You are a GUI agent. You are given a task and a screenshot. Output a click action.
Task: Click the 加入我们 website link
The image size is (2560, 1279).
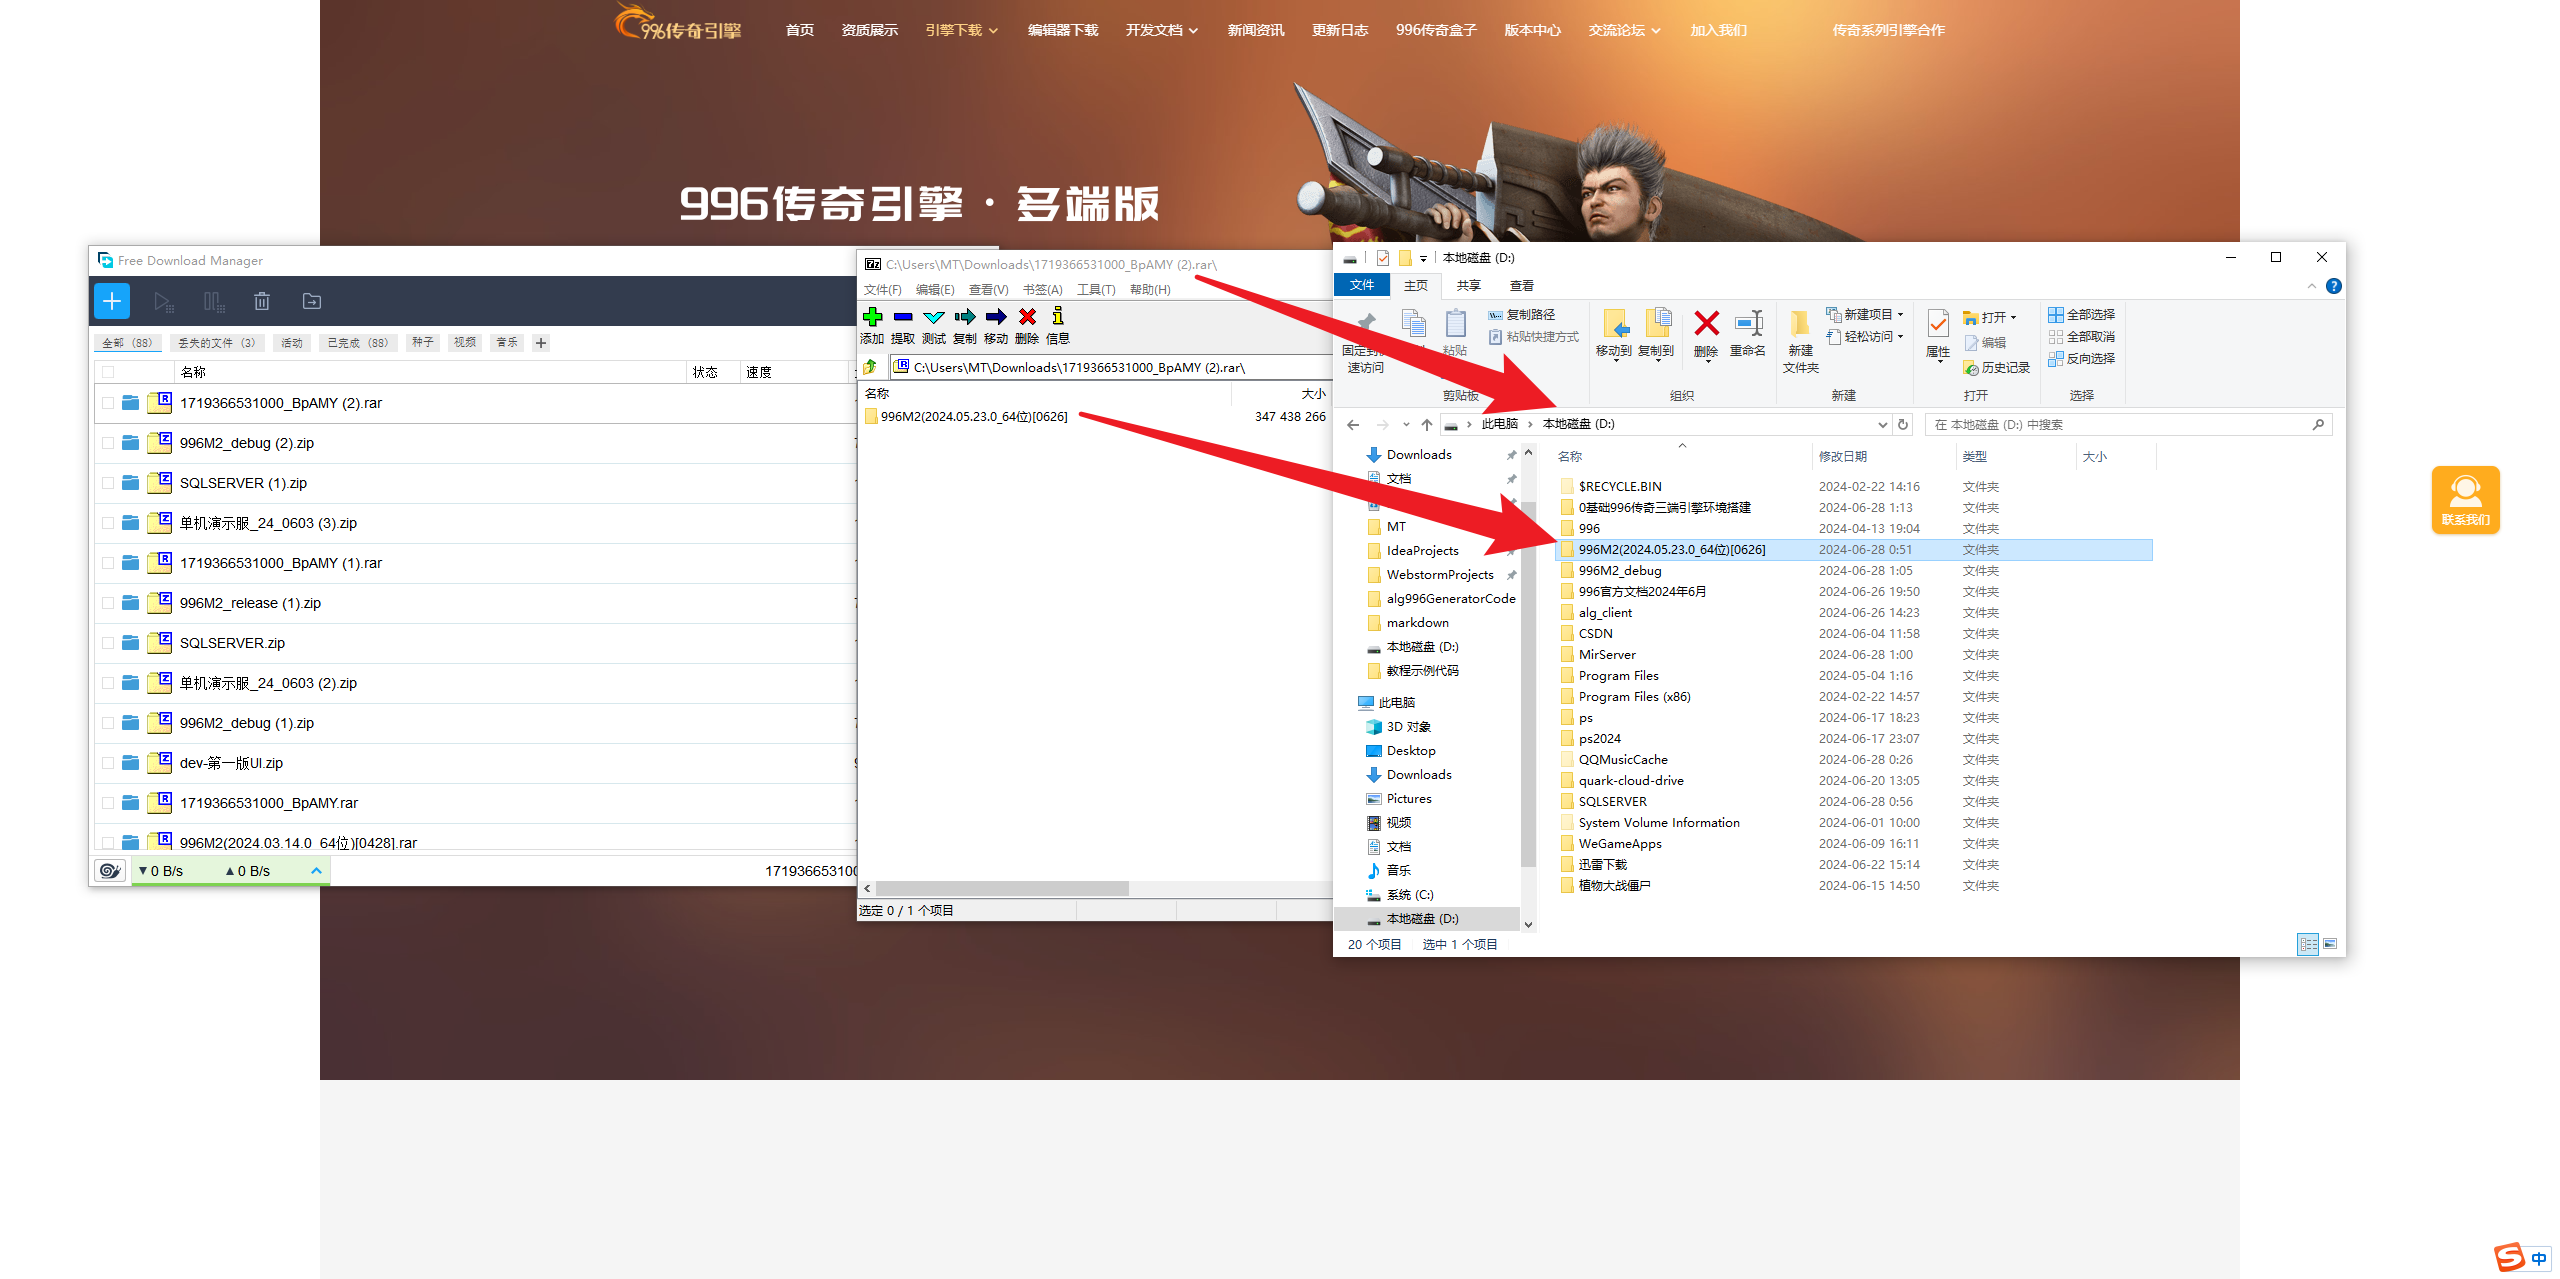[x=1718, y=30]
